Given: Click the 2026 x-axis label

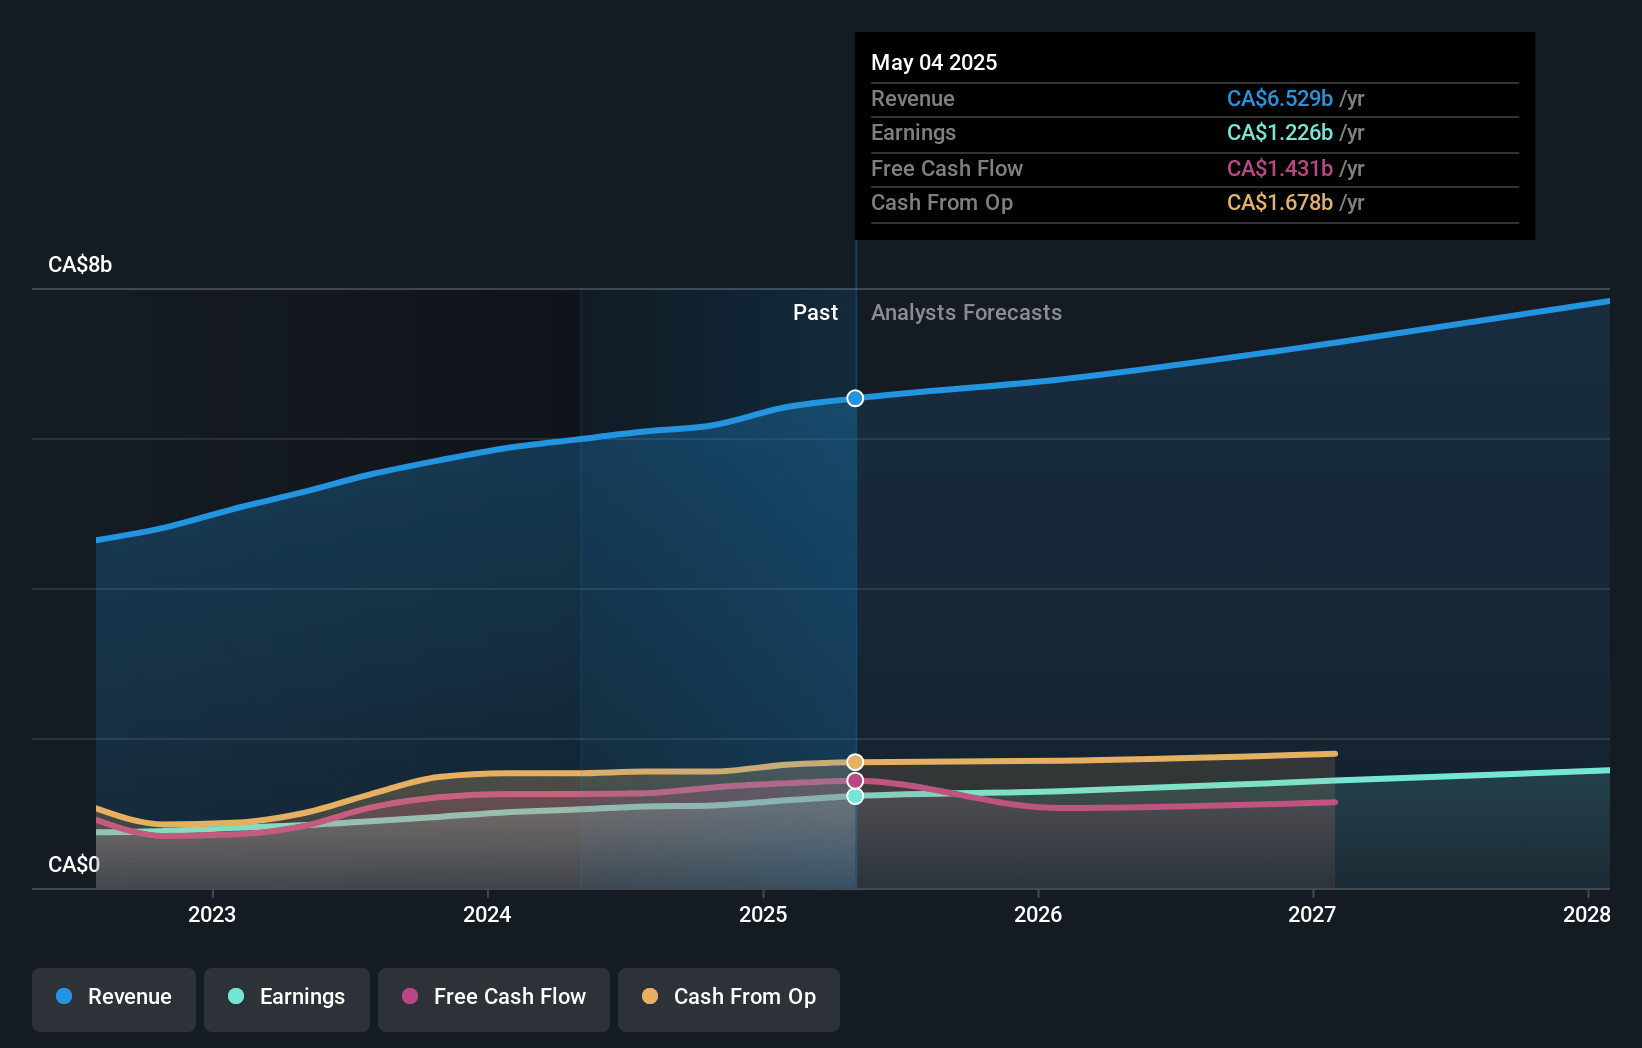Looking at the screenshot, I should pyautogui.click(x=1038, y=914).
